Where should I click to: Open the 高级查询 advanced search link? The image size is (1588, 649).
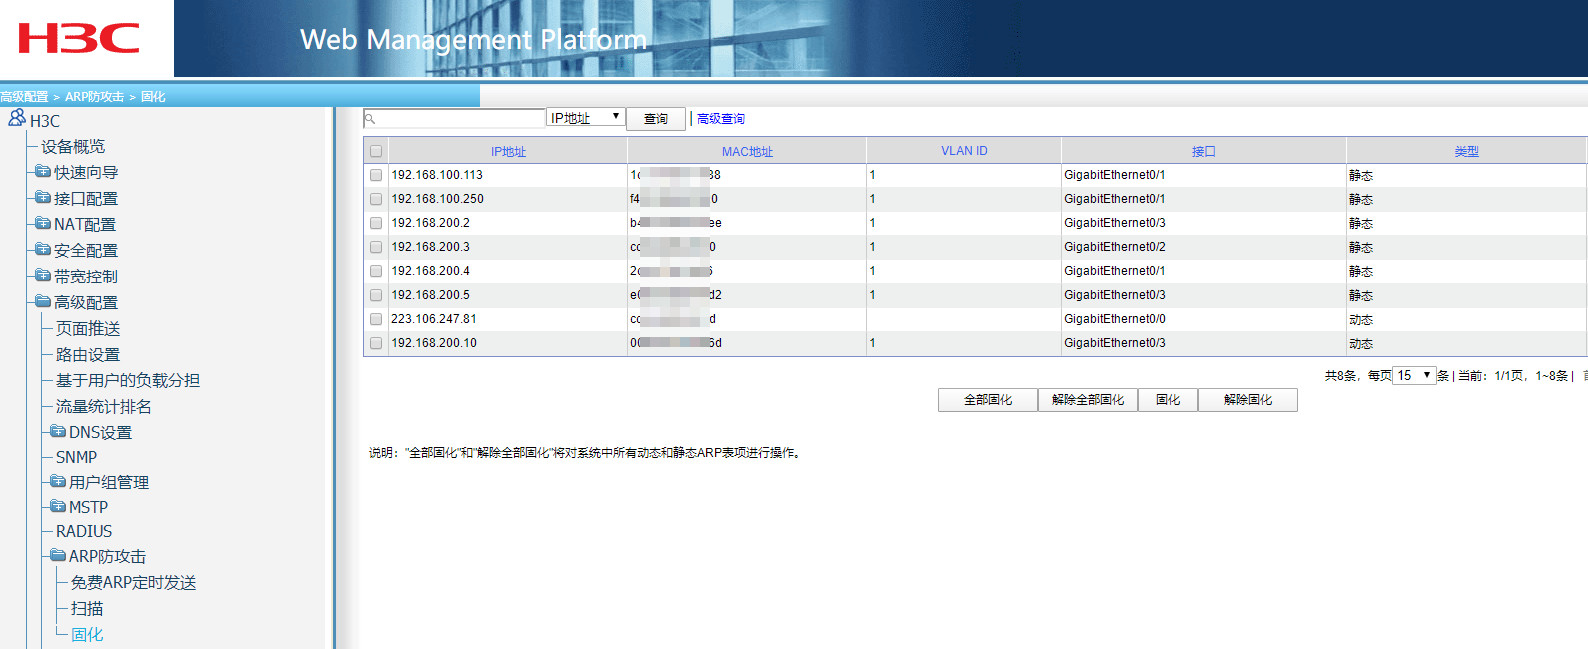(x=721, y=119)
